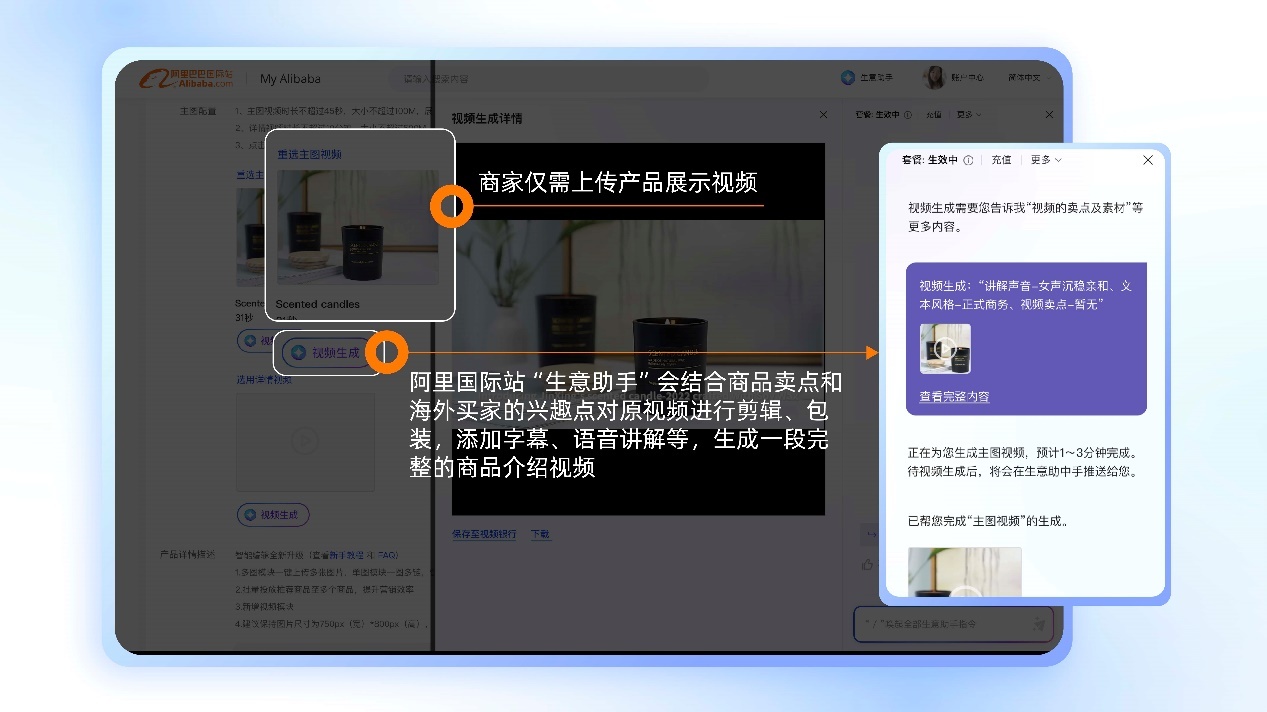Open the Scented candles video thumbnail
Screen dimensions: 1267x712
pyautogui.click(x=358, y=228)
